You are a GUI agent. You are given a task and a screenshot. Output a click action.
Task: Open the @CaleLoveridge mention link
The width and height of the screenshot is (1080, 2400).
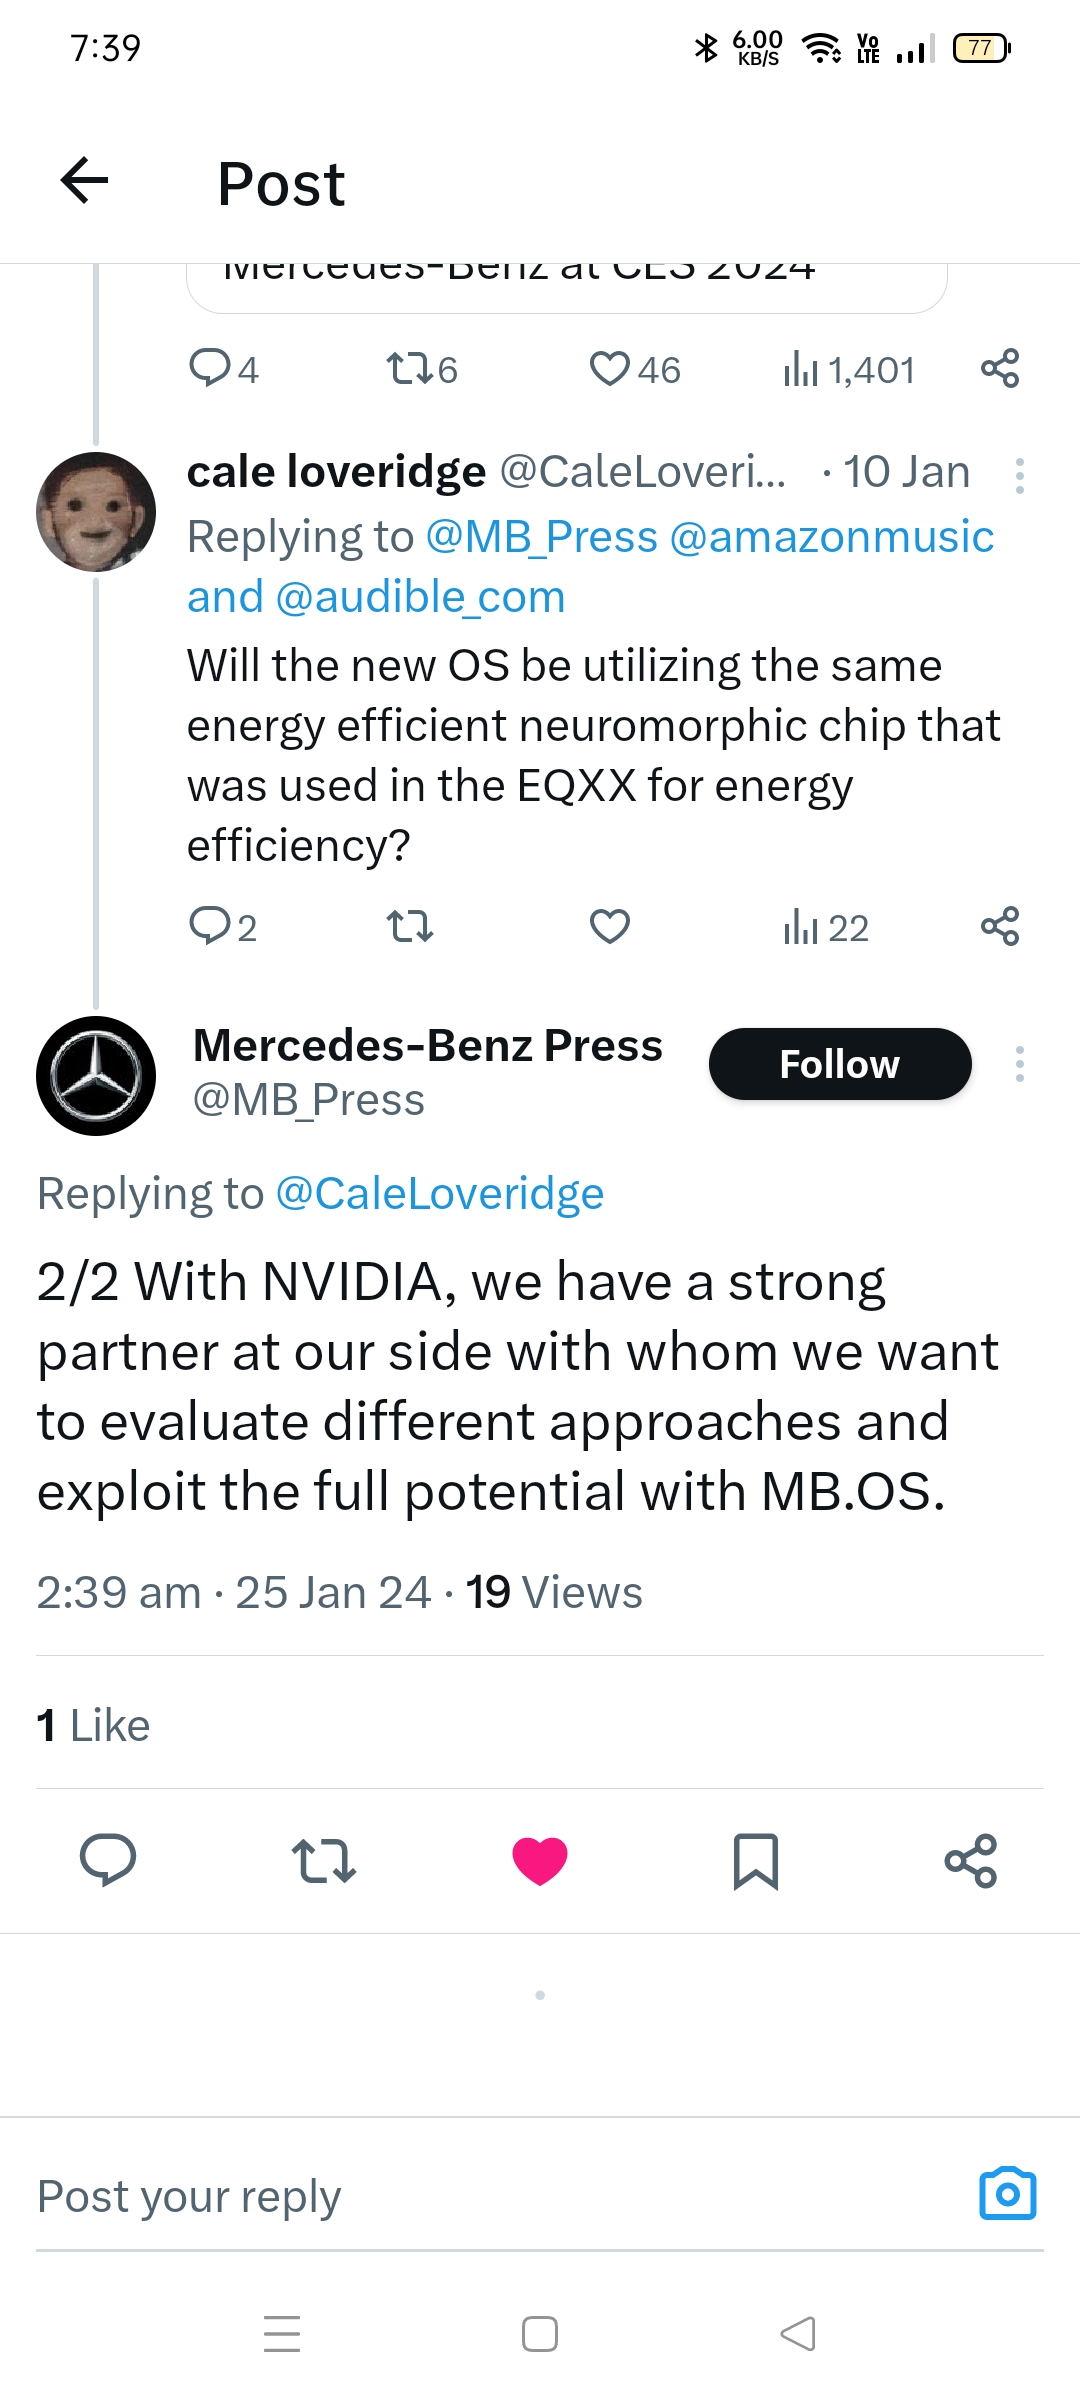(x=440, y=1193)
